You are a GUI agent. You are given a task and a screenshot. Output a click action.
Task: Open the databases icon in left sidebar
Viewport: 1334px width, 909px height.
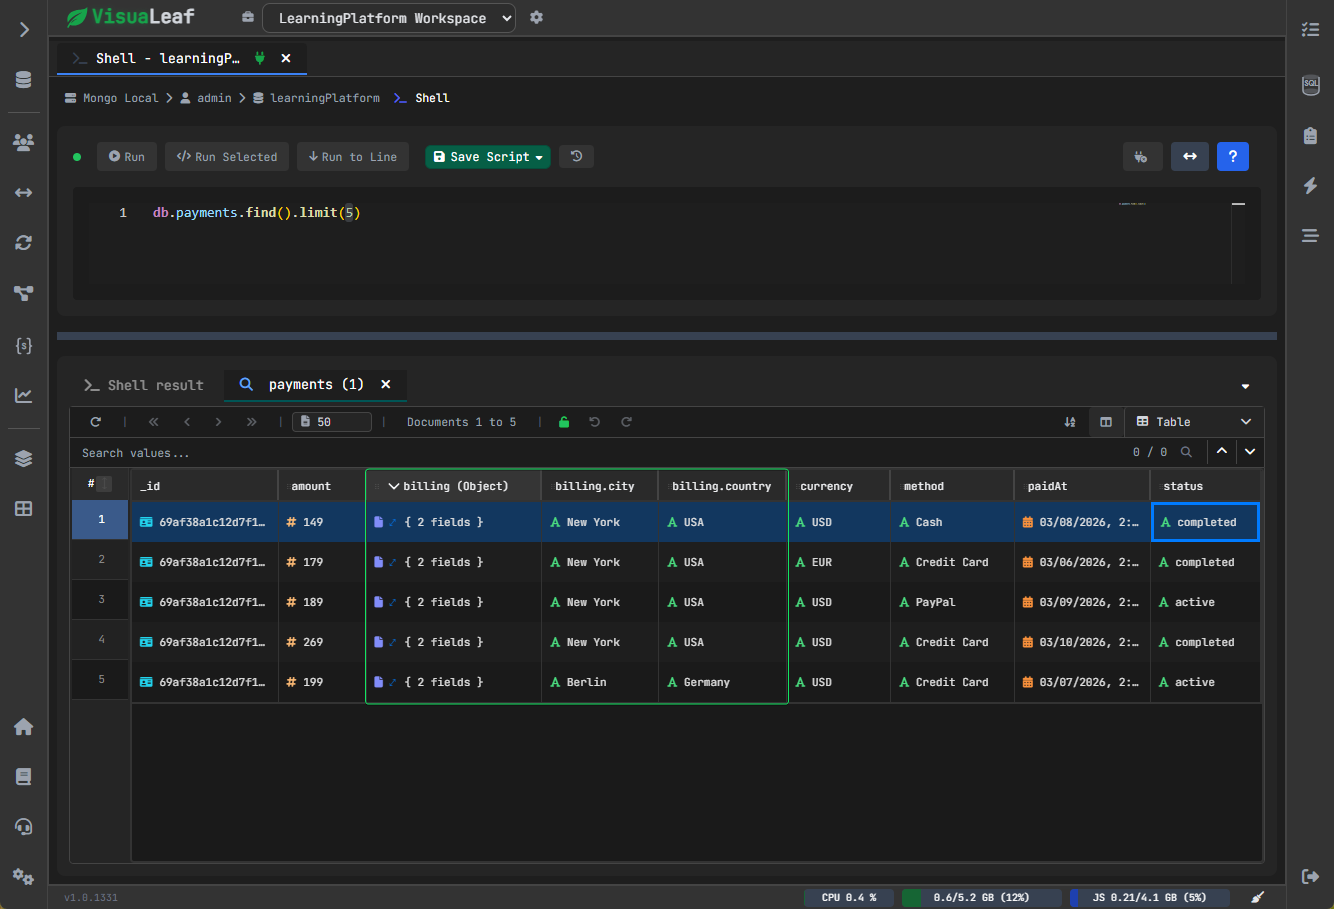(24, 80)
